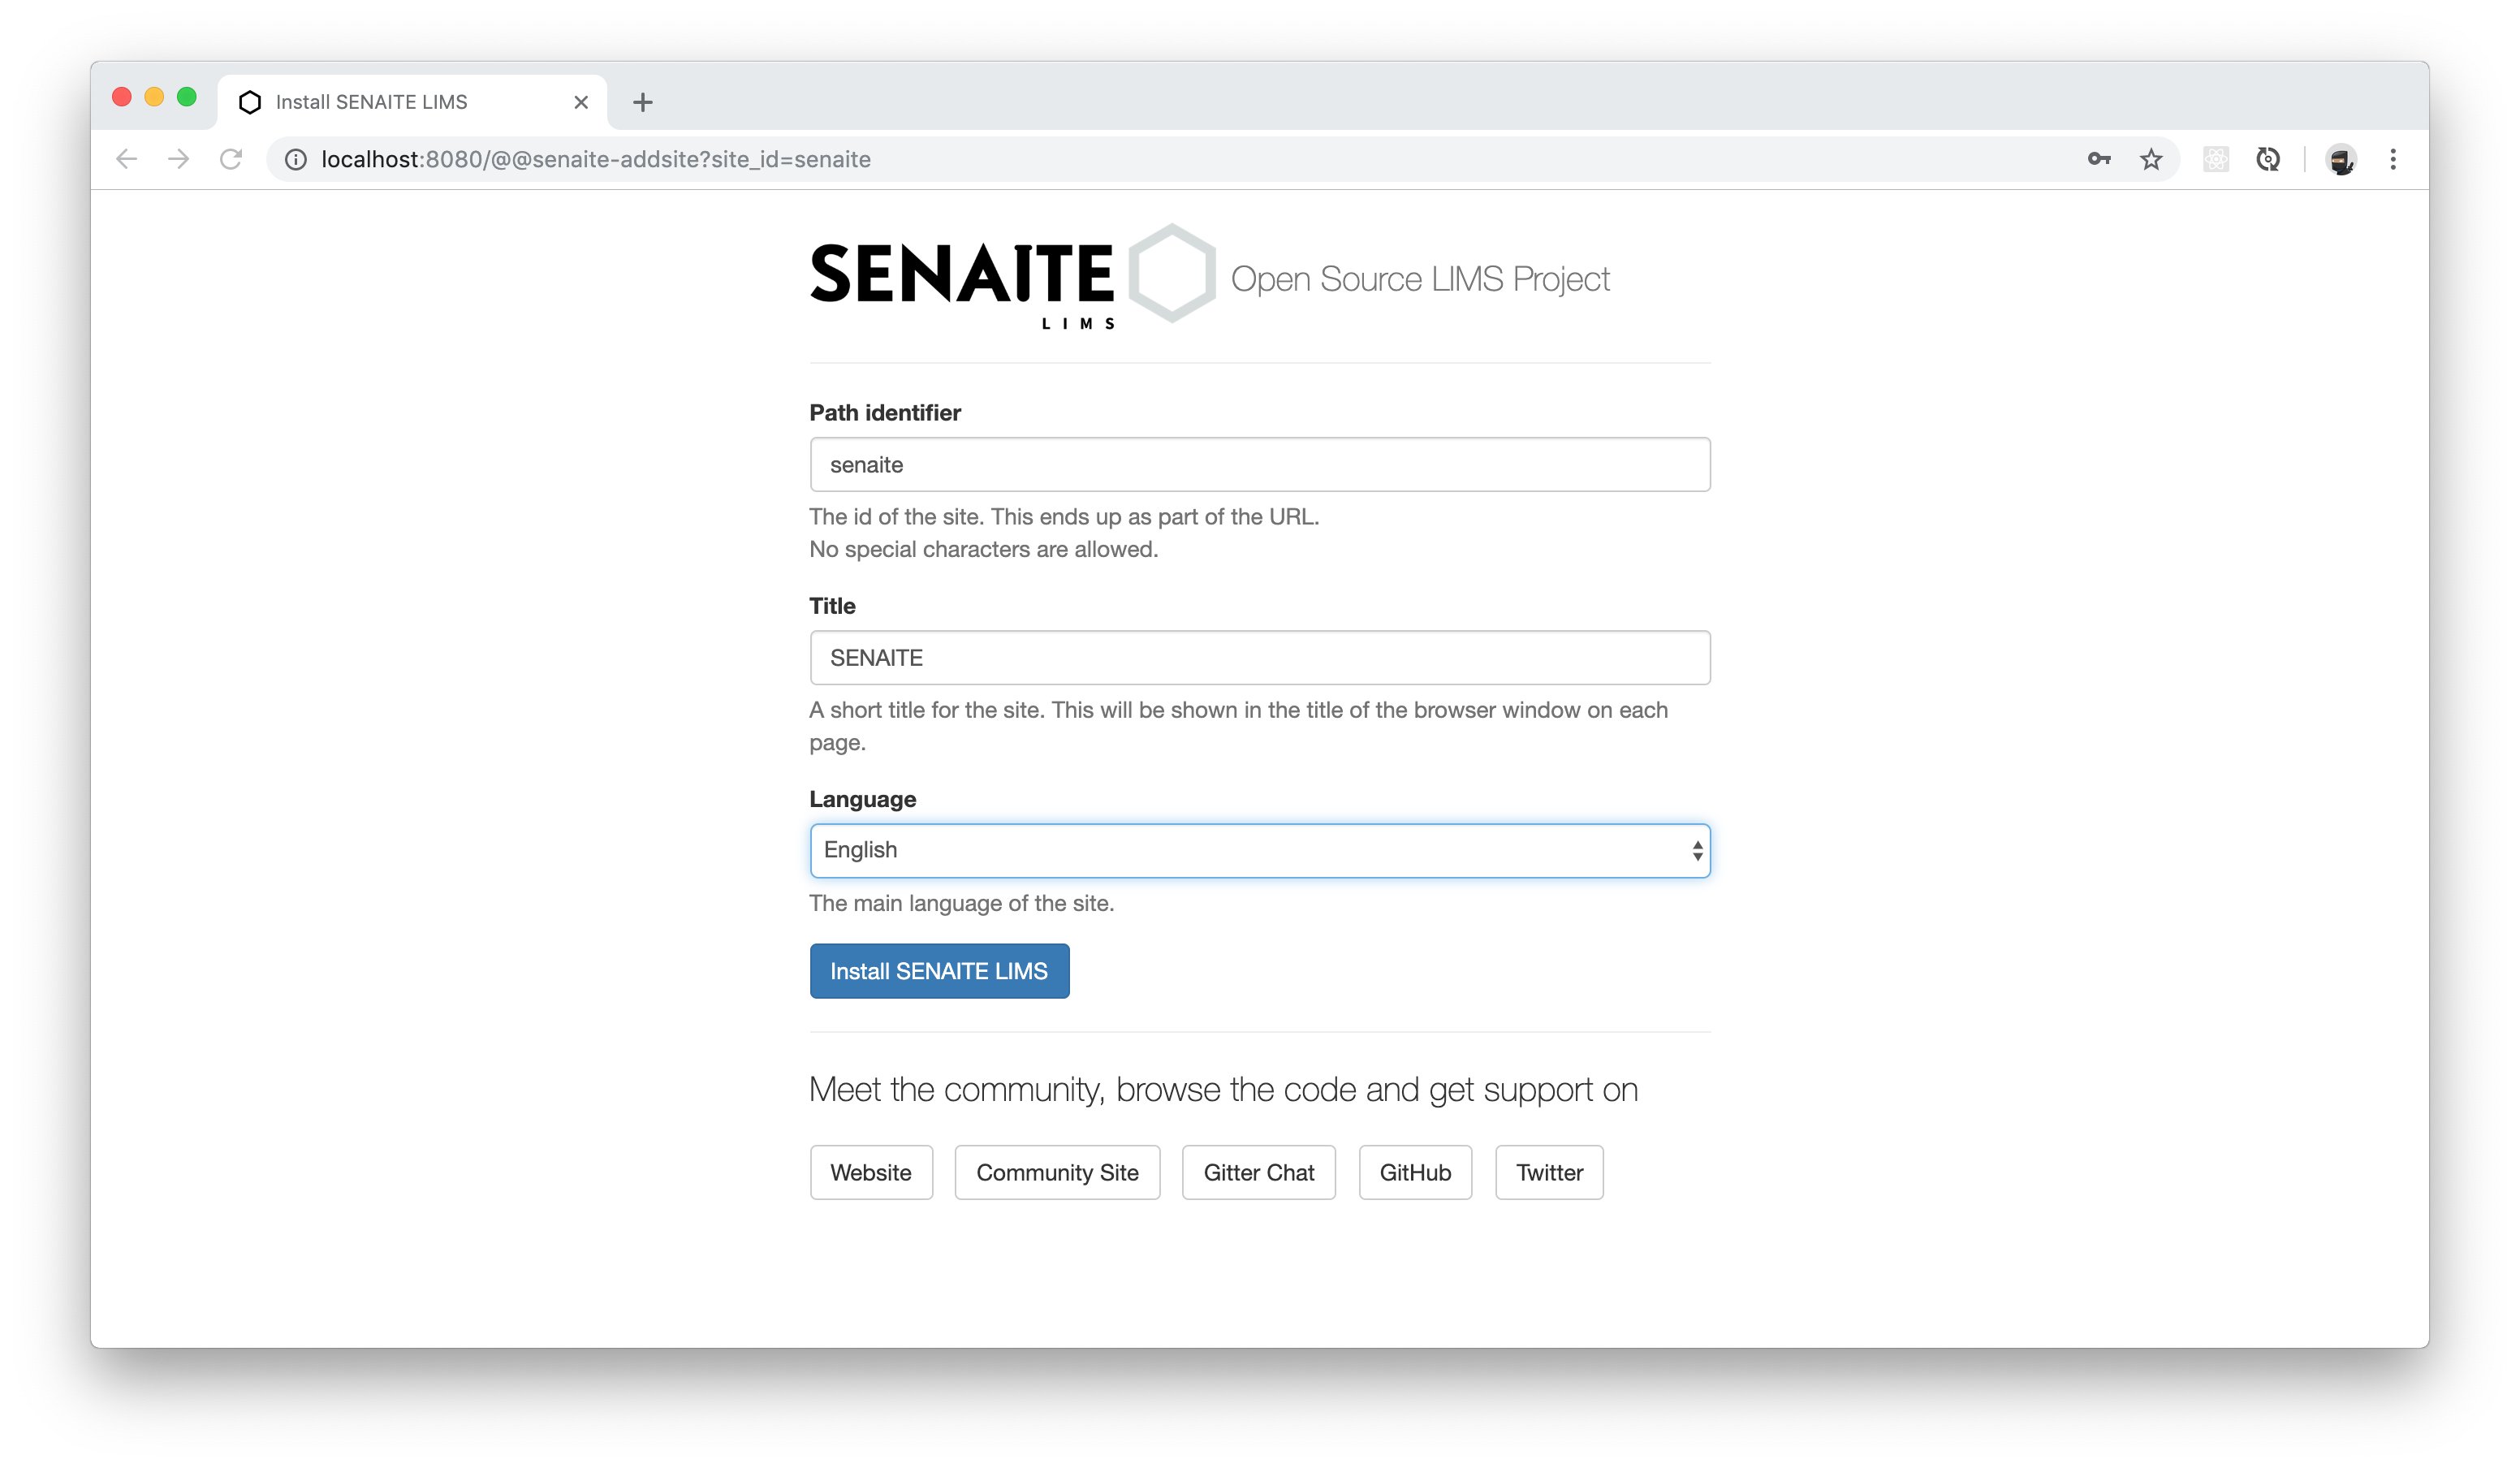Click the browser forward navigation icon

[x=179, y=159]
